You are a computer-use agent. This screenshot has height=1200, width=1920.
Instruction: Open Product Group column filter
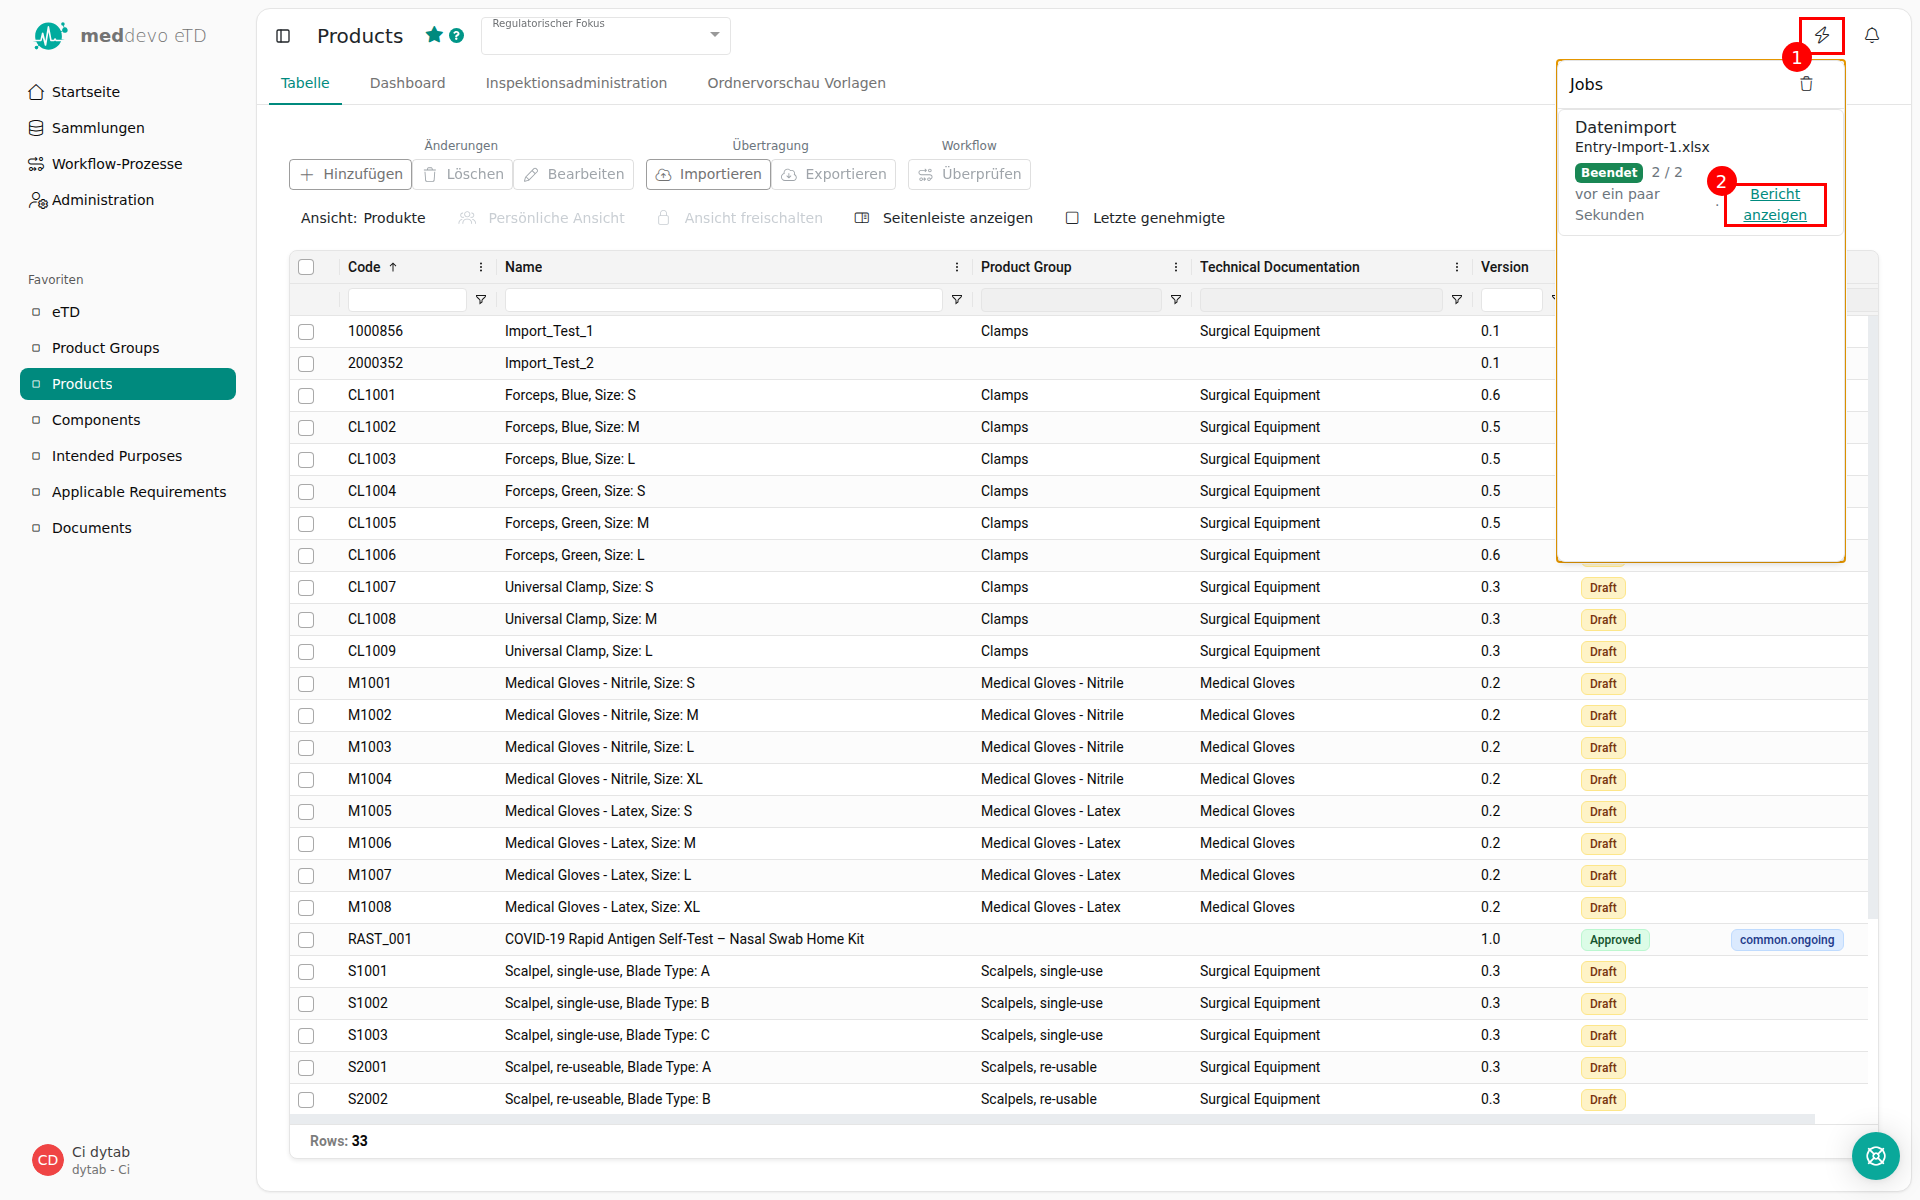[x=1176, y=300]
